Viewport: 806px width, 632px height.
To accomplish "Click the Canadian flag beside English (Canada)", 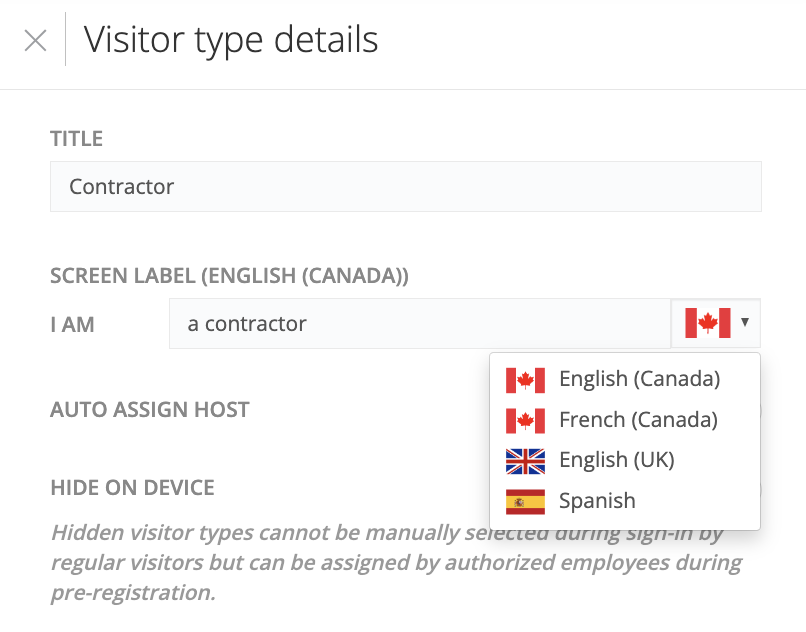I will [x=524, y=380].
